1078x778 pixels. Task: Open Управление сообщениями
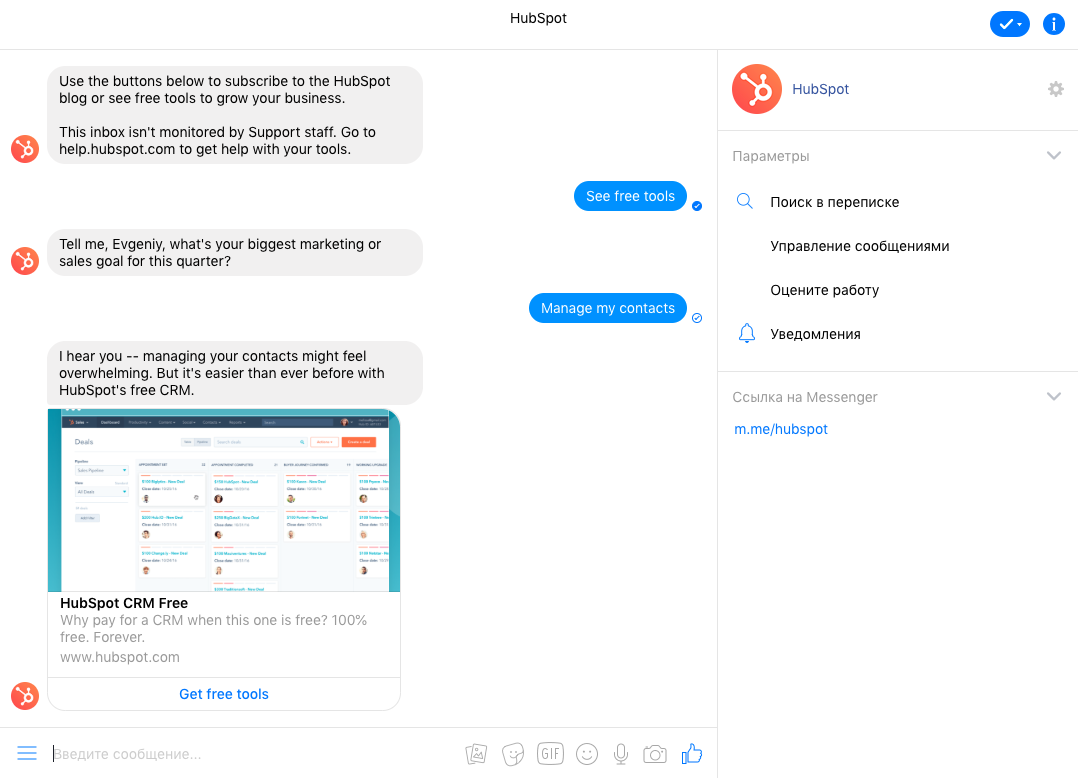[859, 246]
